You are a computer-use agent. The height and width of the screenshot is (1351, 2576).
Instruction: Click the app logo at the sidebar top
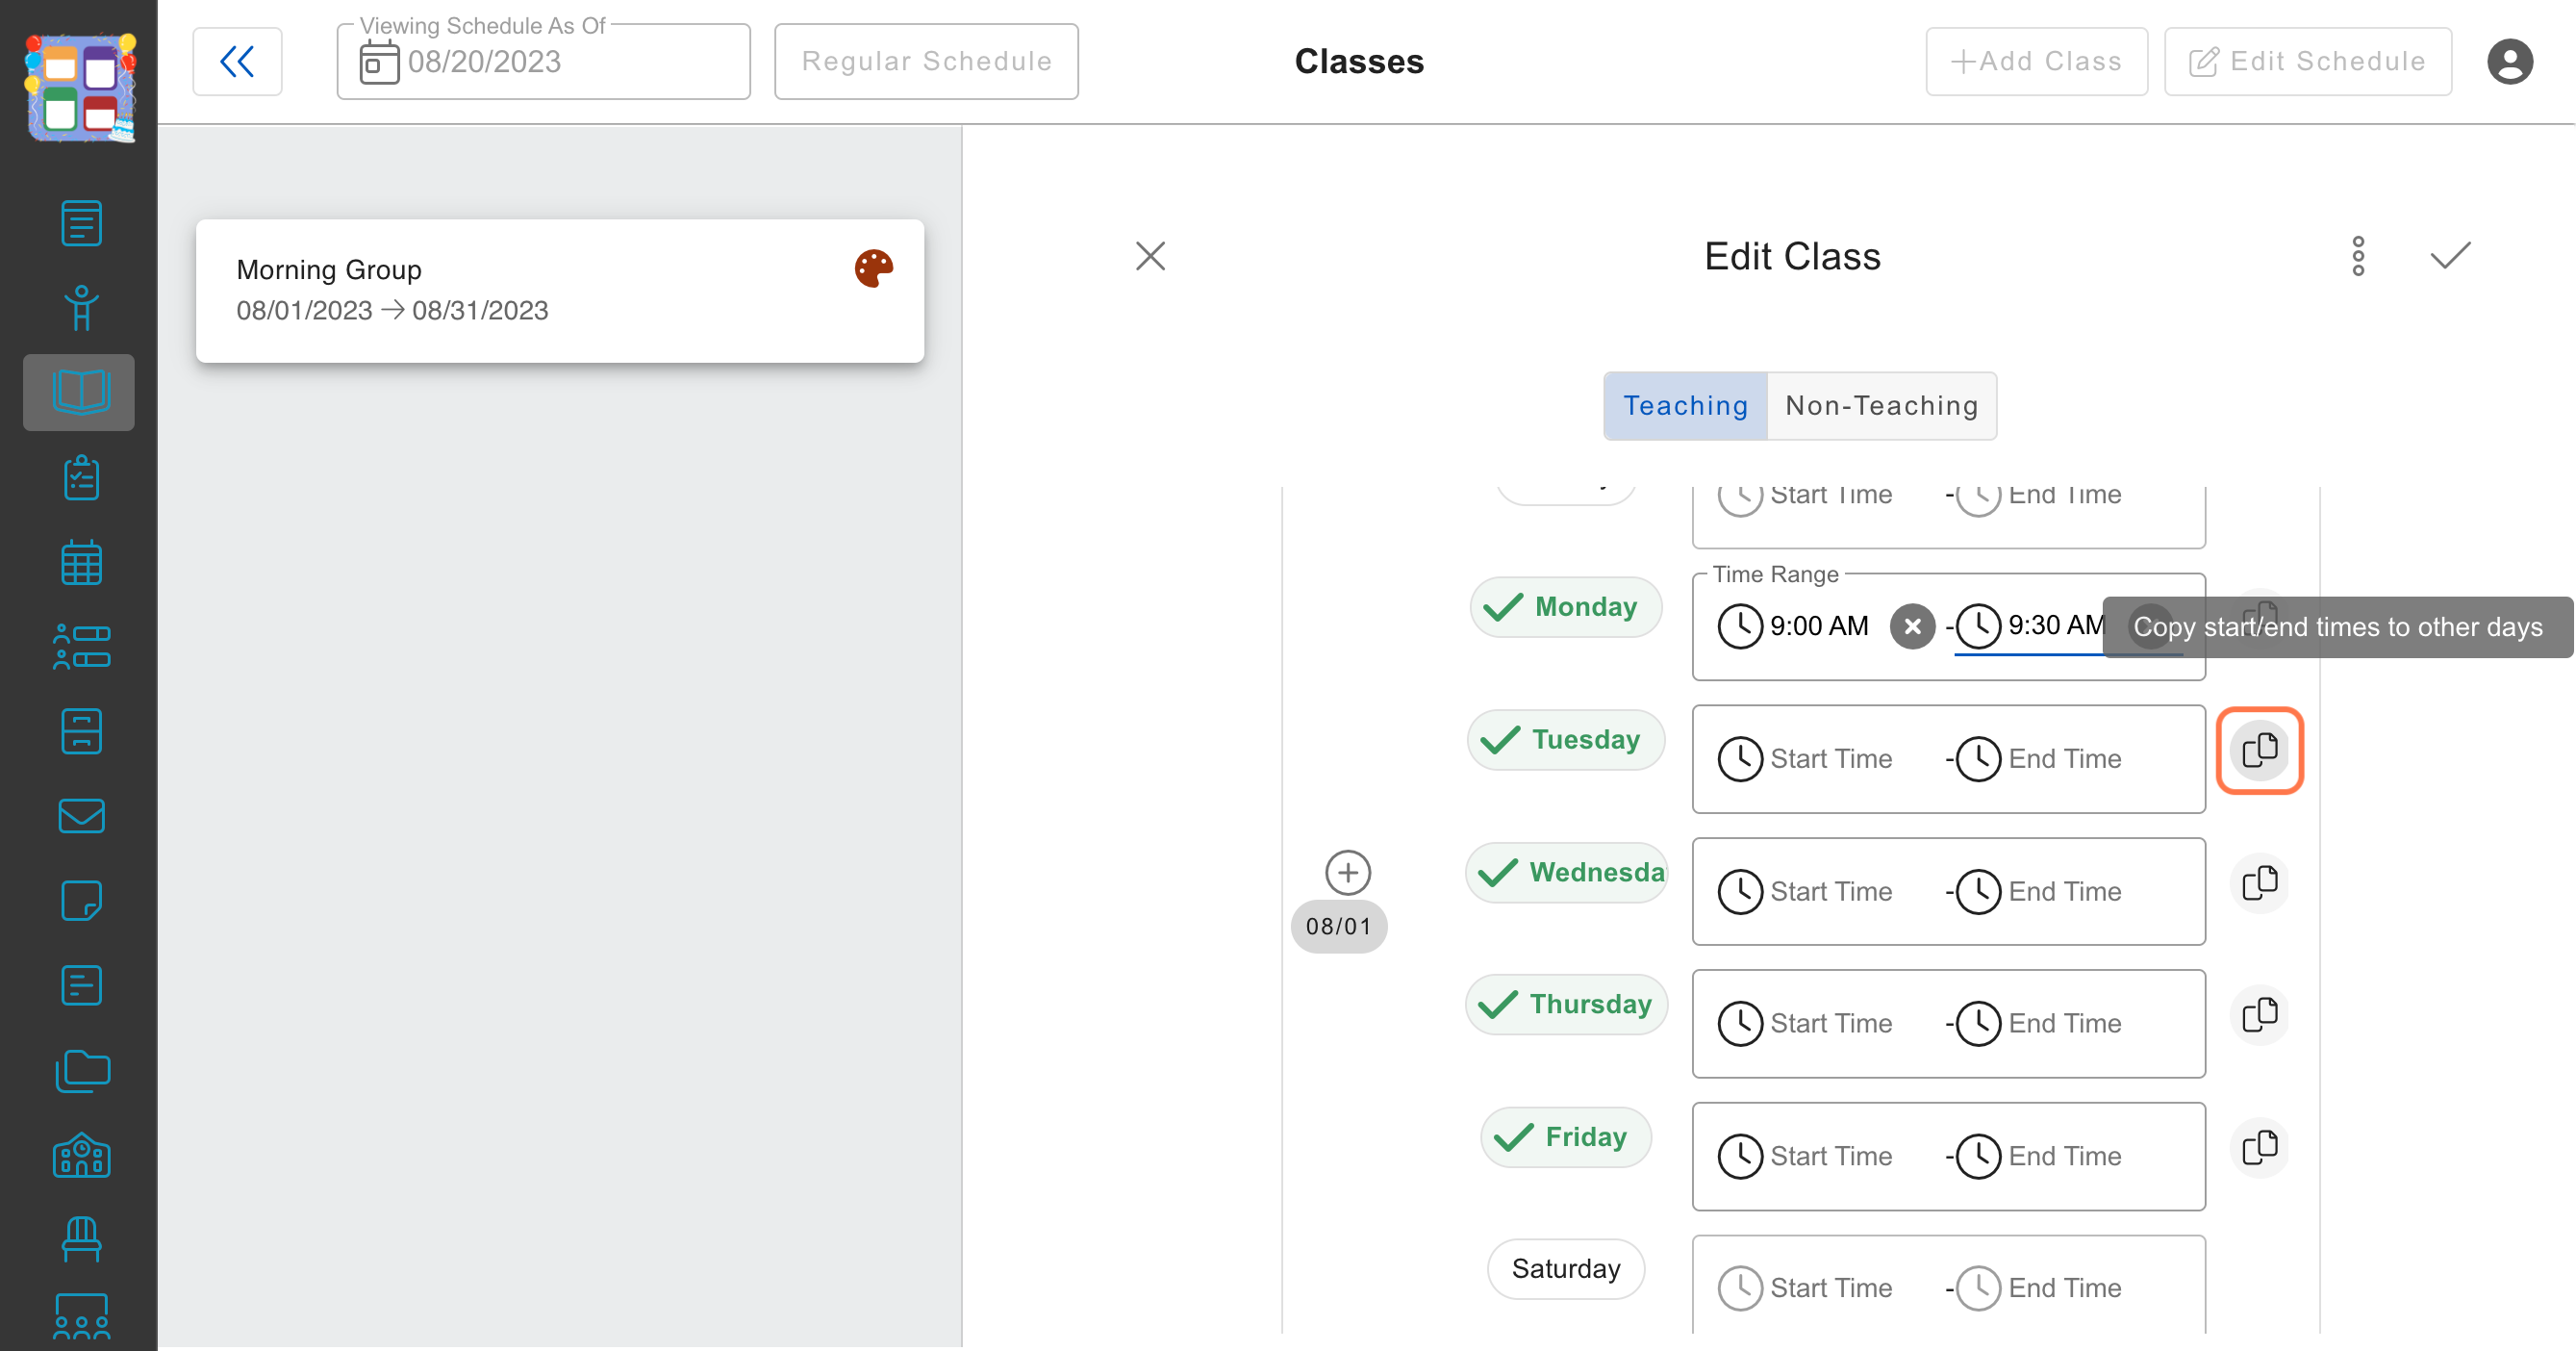coord(80,87)
